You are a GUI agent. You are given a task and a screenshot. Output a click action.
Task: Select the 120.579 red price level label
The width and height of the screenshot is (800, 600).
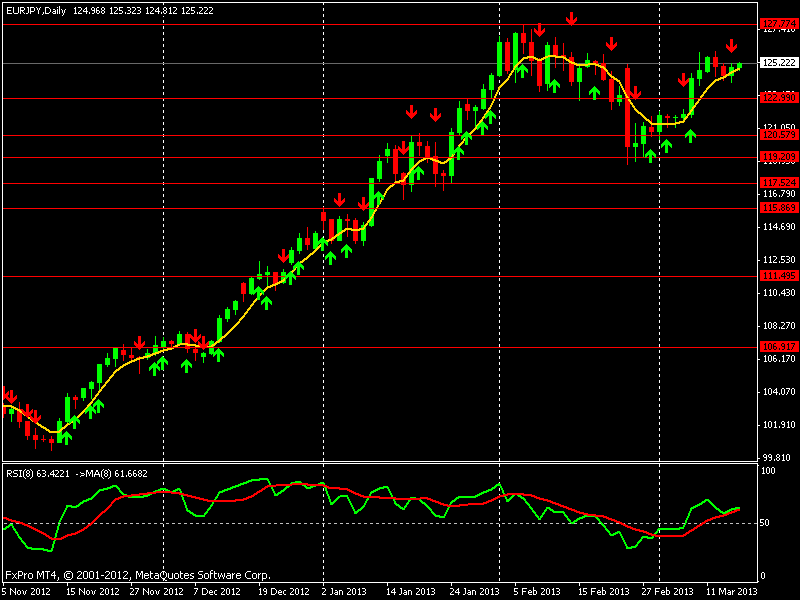click(x=779, y=135)
